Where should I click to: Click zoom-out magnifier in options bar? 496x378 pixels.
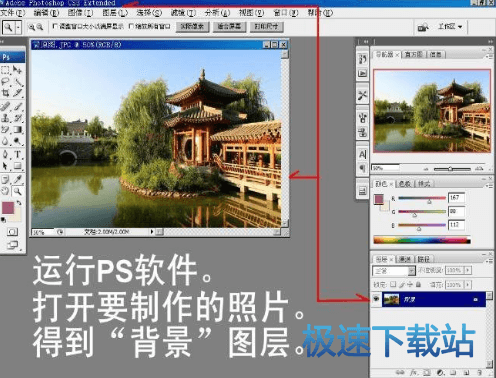point(40,27)
